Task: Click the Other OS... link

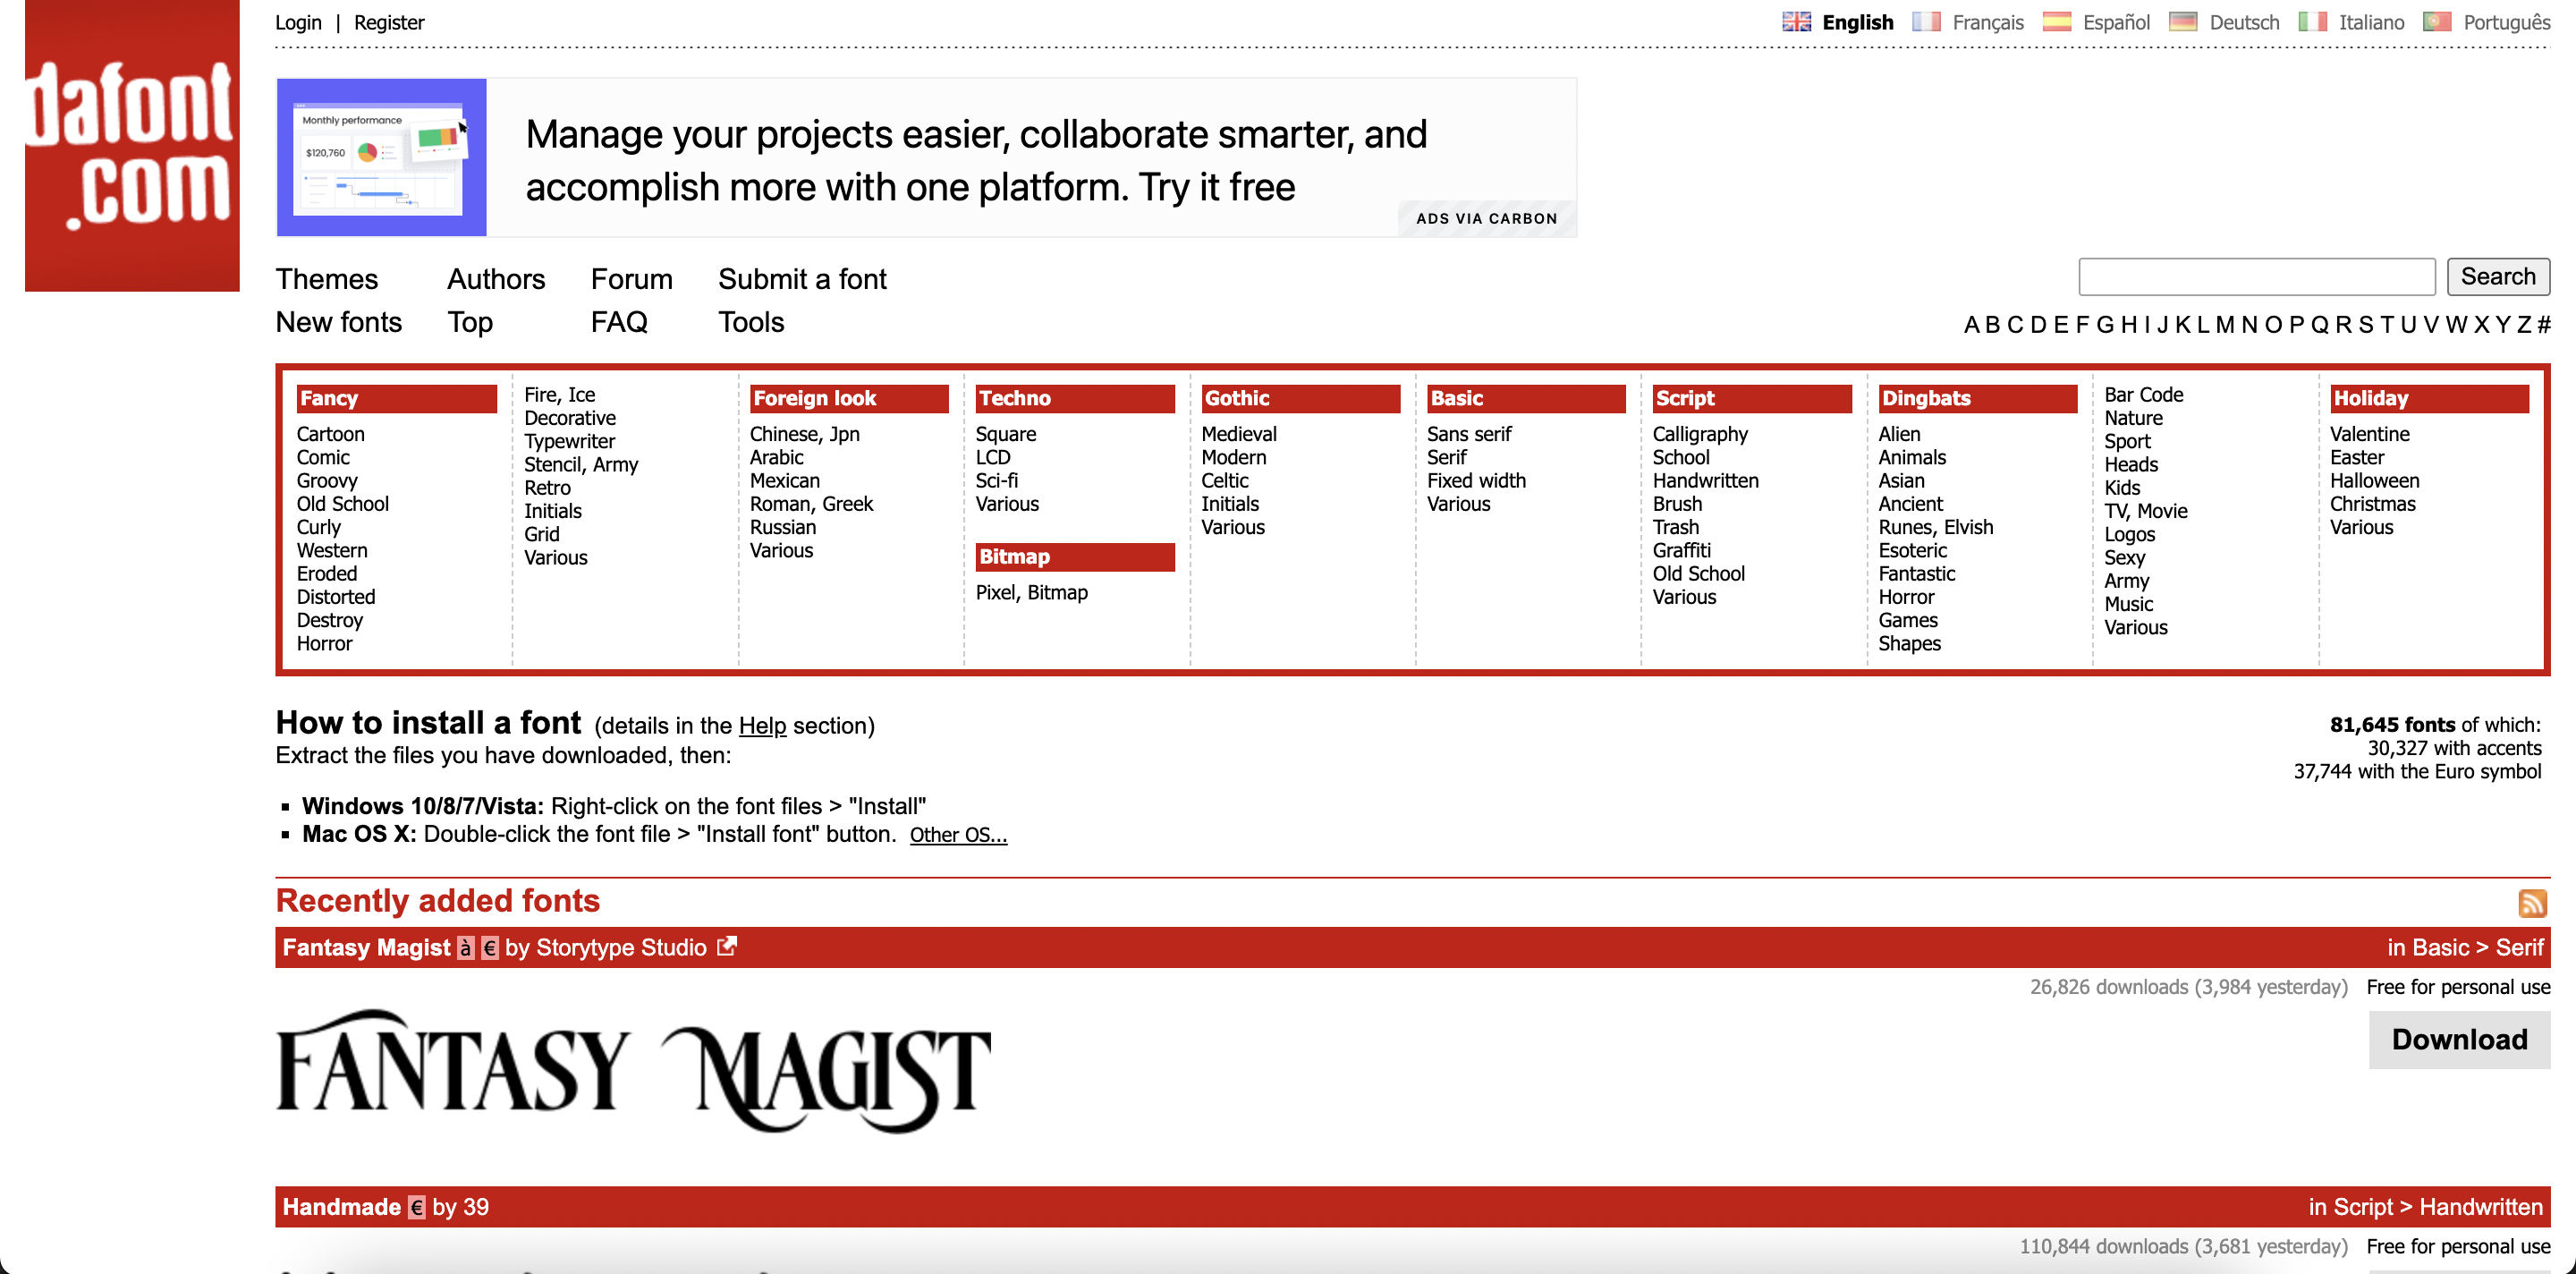Action: [957, 835]
